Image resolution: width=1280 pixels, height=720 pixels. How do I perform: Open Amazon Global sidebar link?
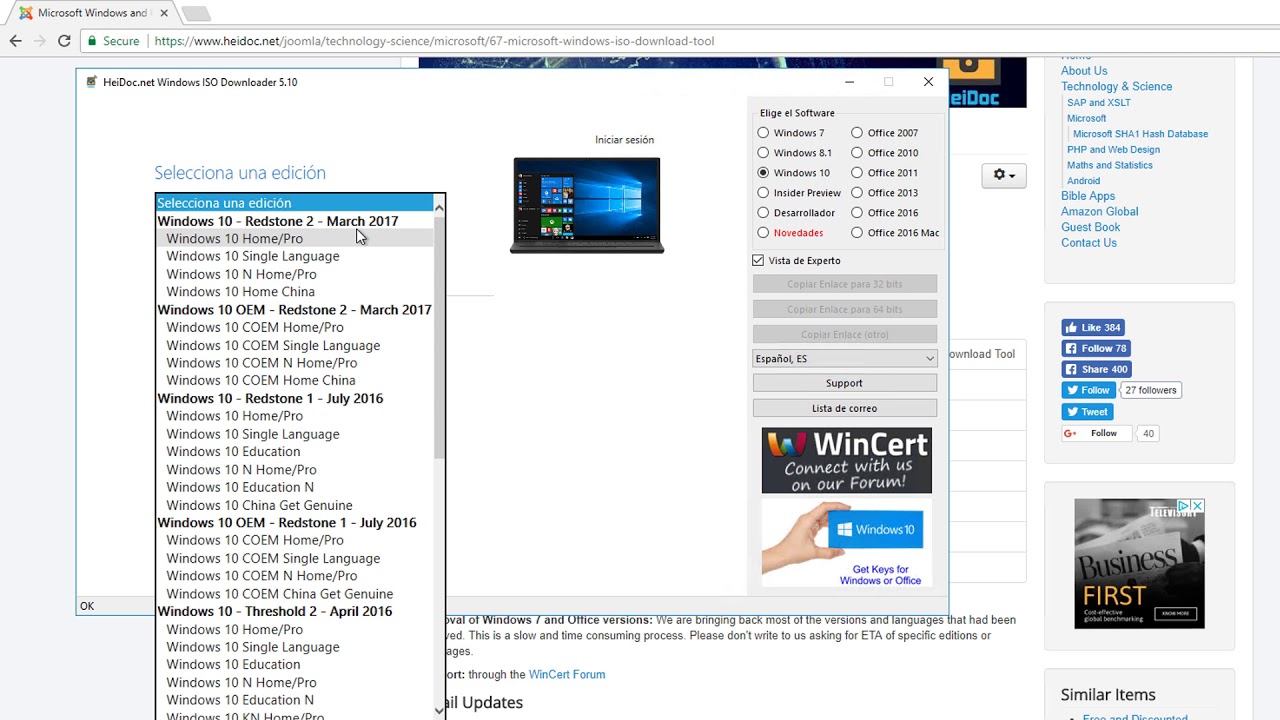[1099, 211]
